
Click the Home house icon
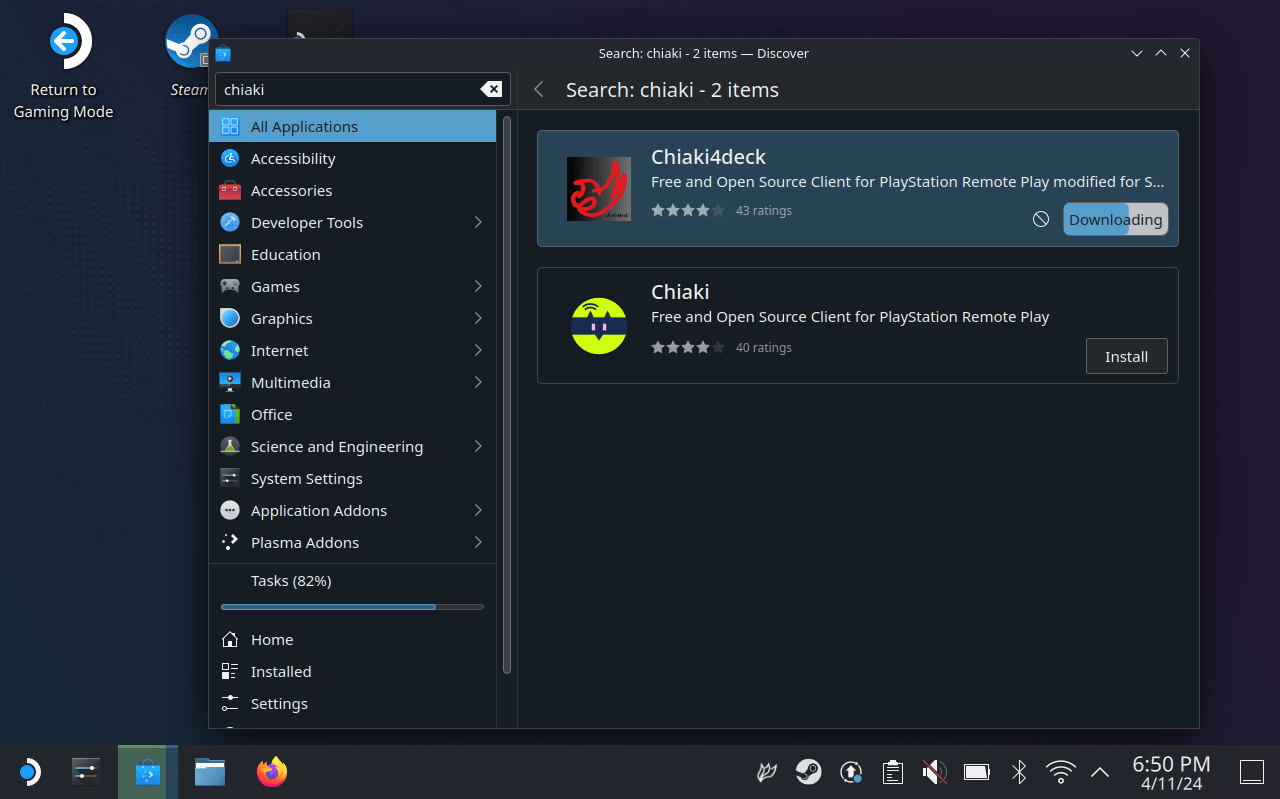click(x=230, y=640)
